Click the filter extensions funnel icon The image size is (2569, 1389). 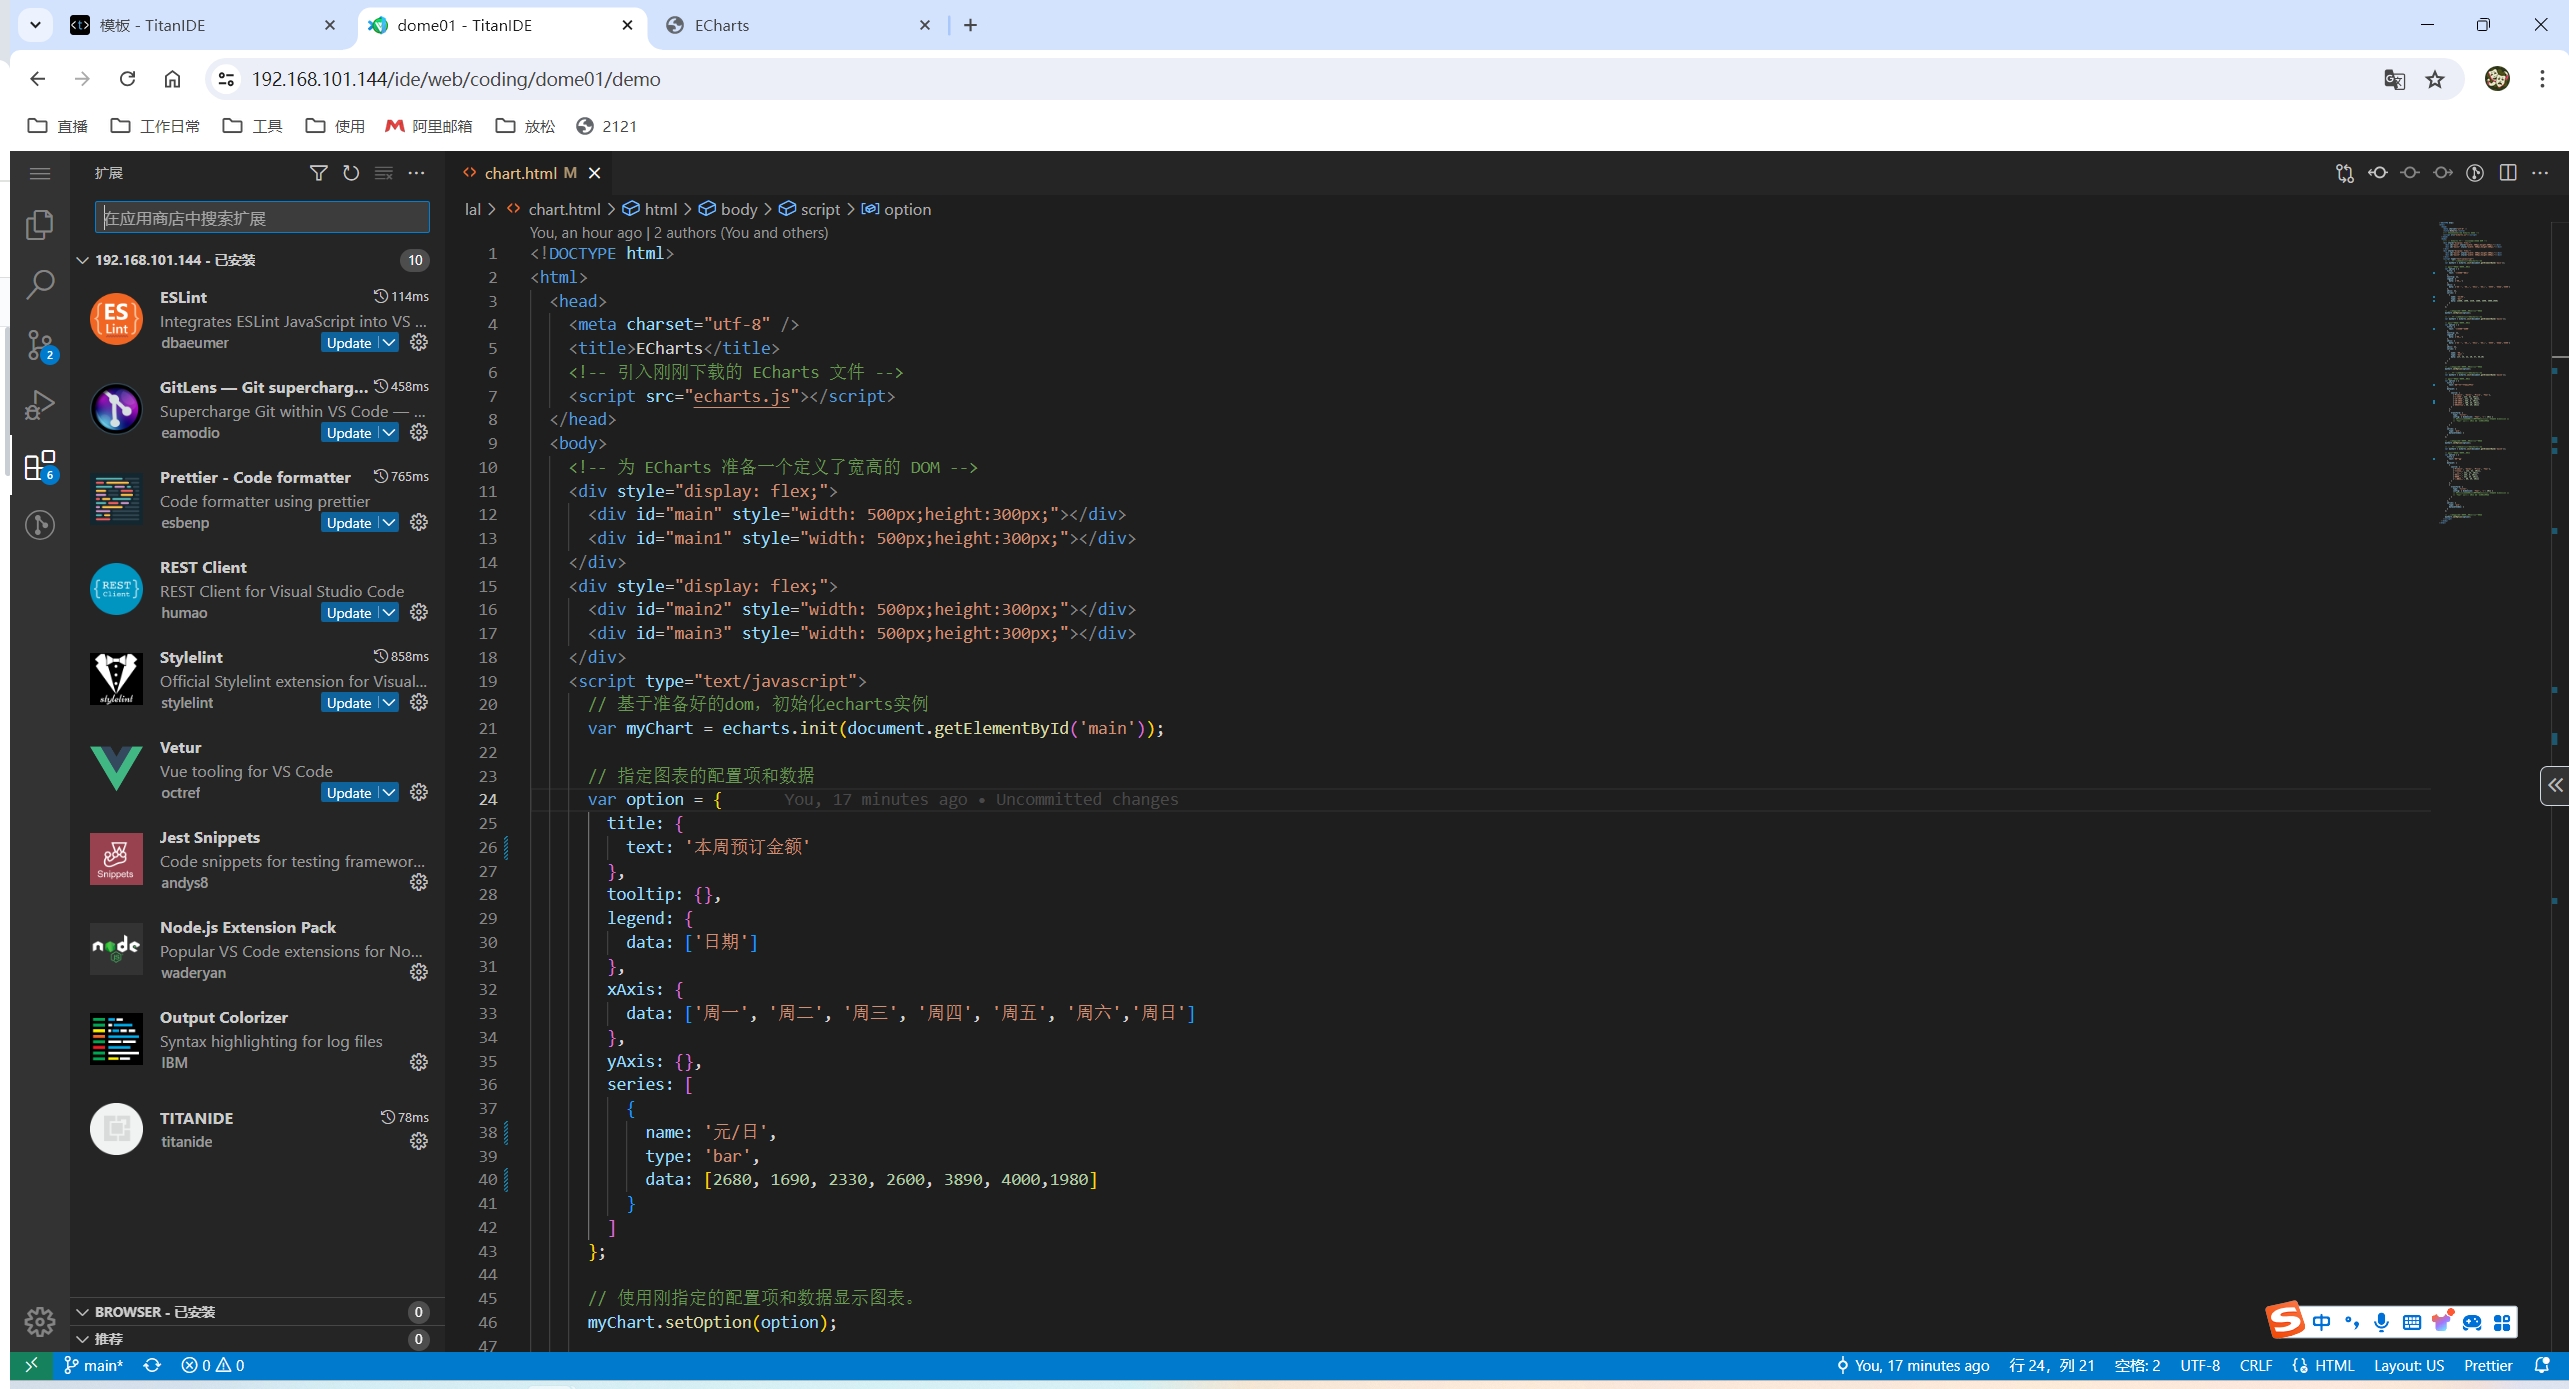pyautogui.click(x=318, y=173)
